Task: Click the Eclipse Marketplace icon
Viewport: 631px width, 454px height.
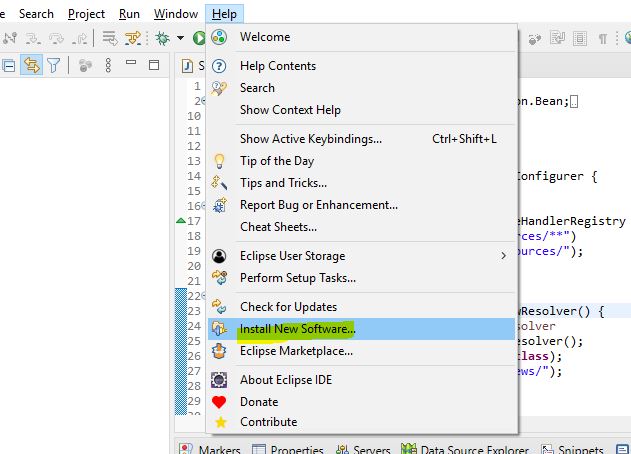Action: point(219,351)
